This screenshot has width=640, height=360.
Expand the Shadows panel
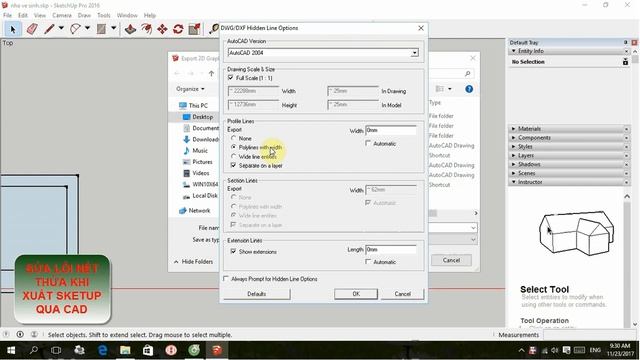(514, 164)
